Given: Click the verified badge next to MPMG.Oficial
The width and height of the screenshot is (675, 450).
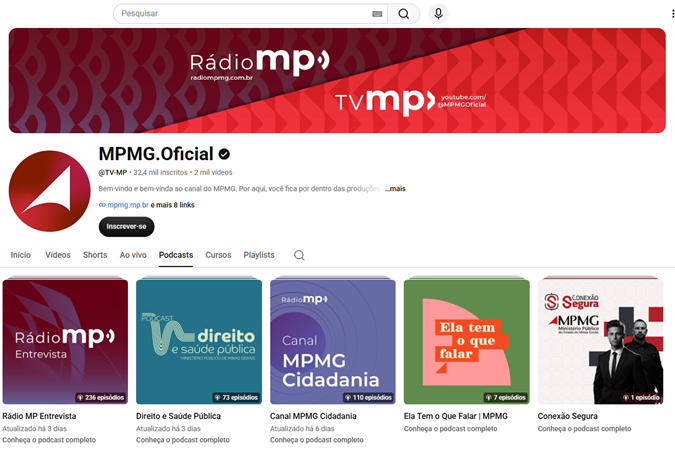Looking at the screenshot, I should pyautogui.click(x=224, y=154).
